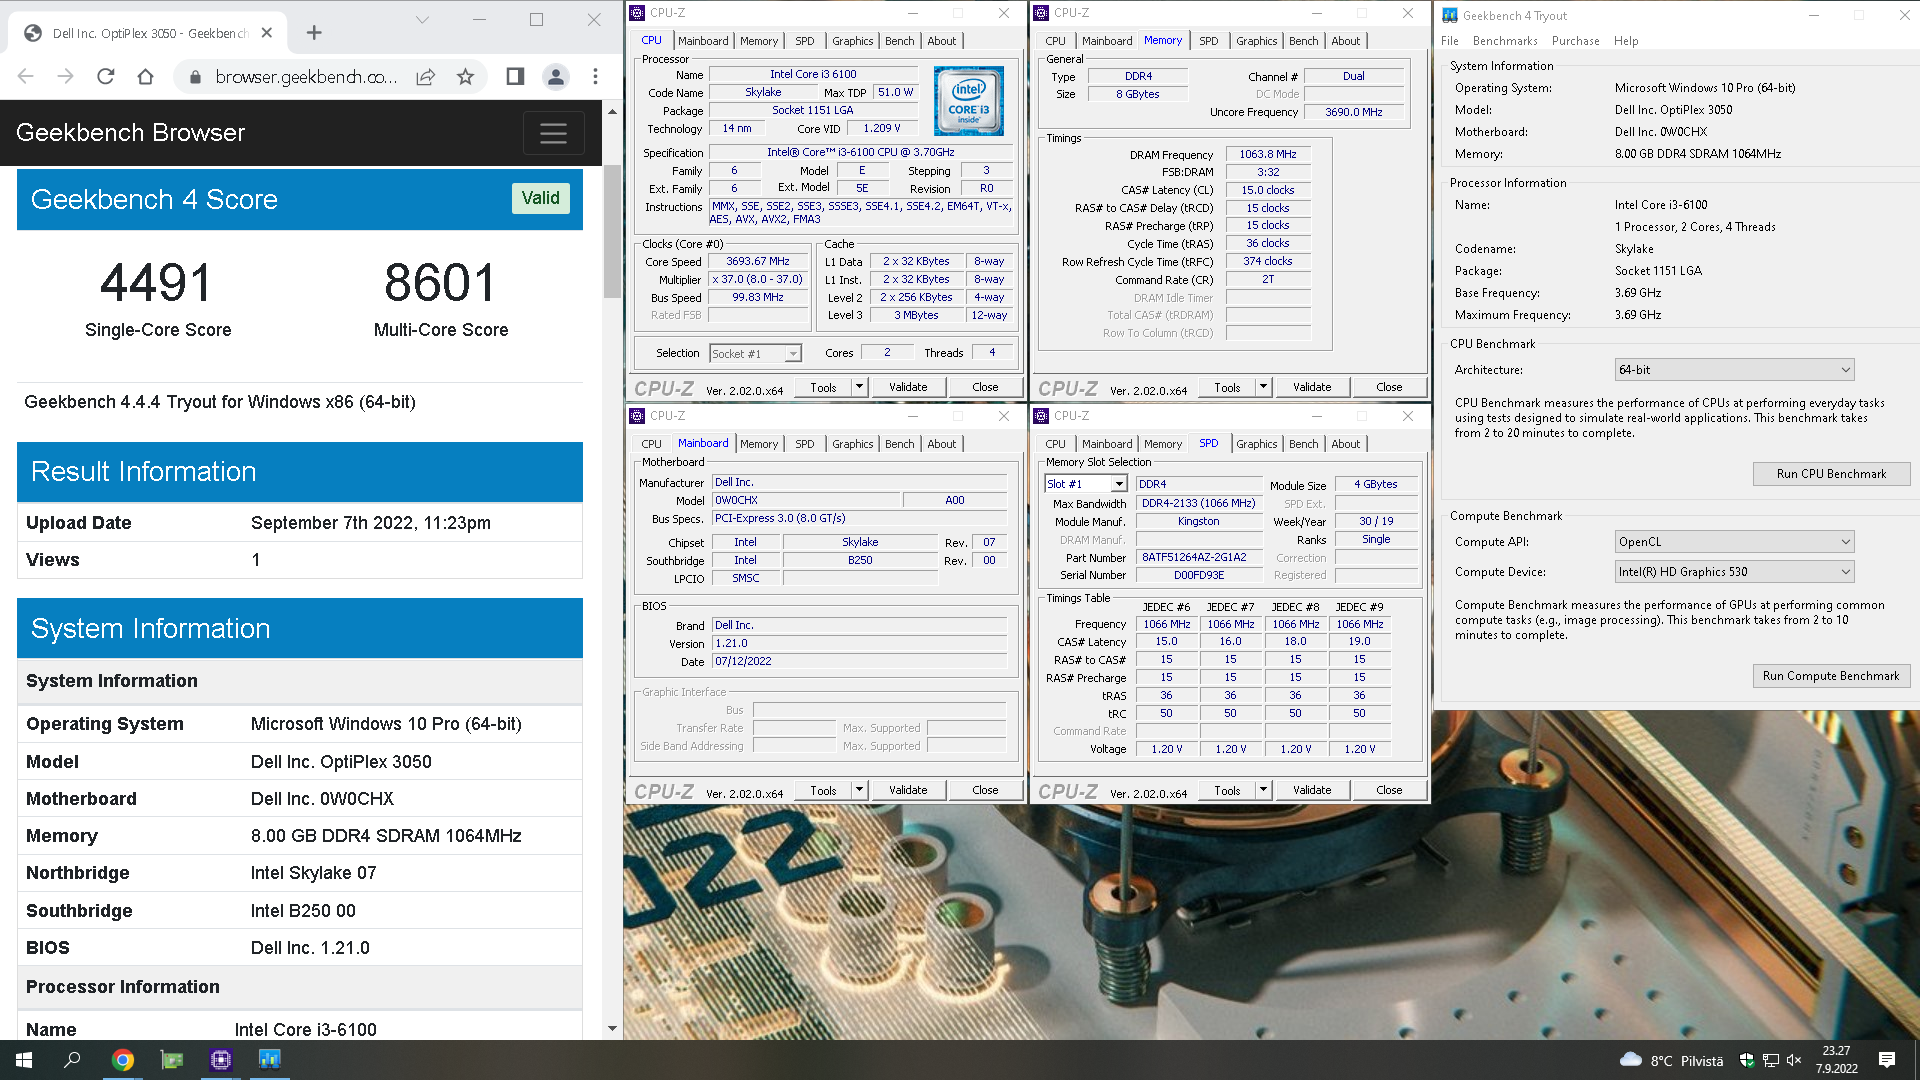The image size is (1920, 1080).
Task: Open the Help menu in Geekbench 4 Tryout
Action: coord(1626,41)
